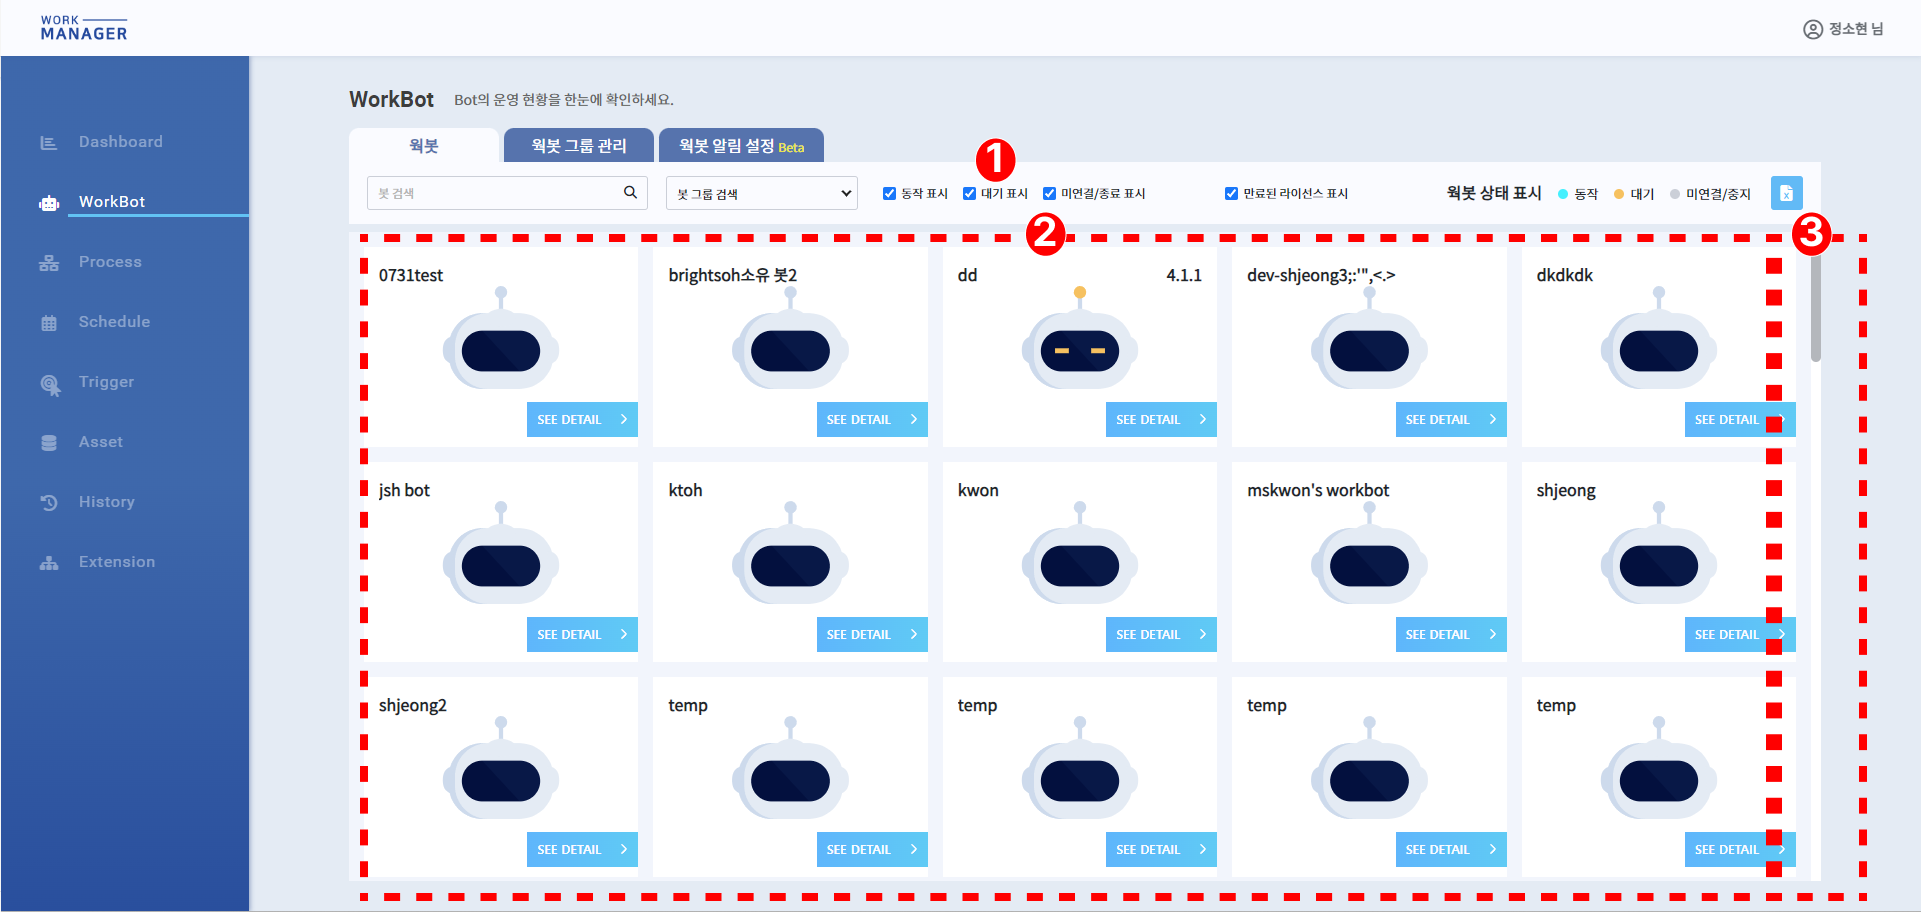Toggle the 미연결/종료 표시 checkbox
The image size is (1921, 912).
pos(1049,193)
